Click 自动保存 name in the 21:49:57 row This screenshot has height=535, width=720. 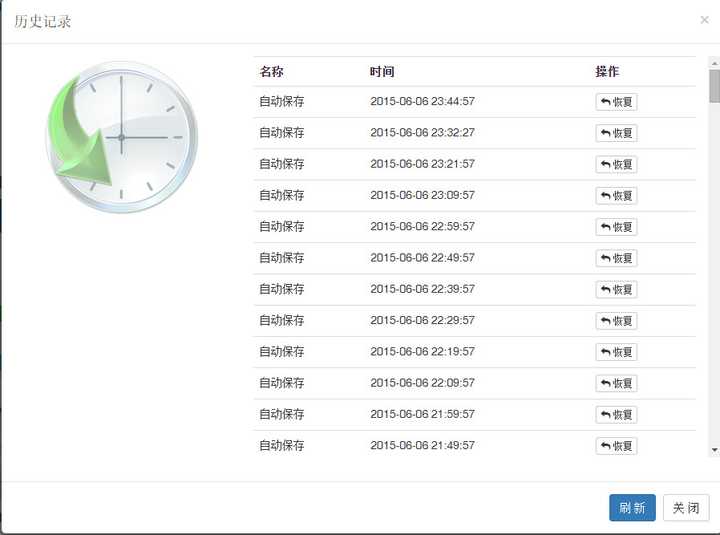[281, 445]
